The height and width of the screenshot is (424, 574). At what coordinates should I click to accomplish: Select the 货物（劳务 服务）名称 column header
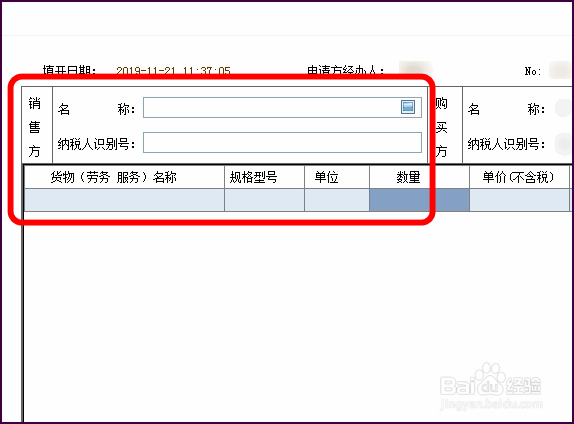pos(124,178)
